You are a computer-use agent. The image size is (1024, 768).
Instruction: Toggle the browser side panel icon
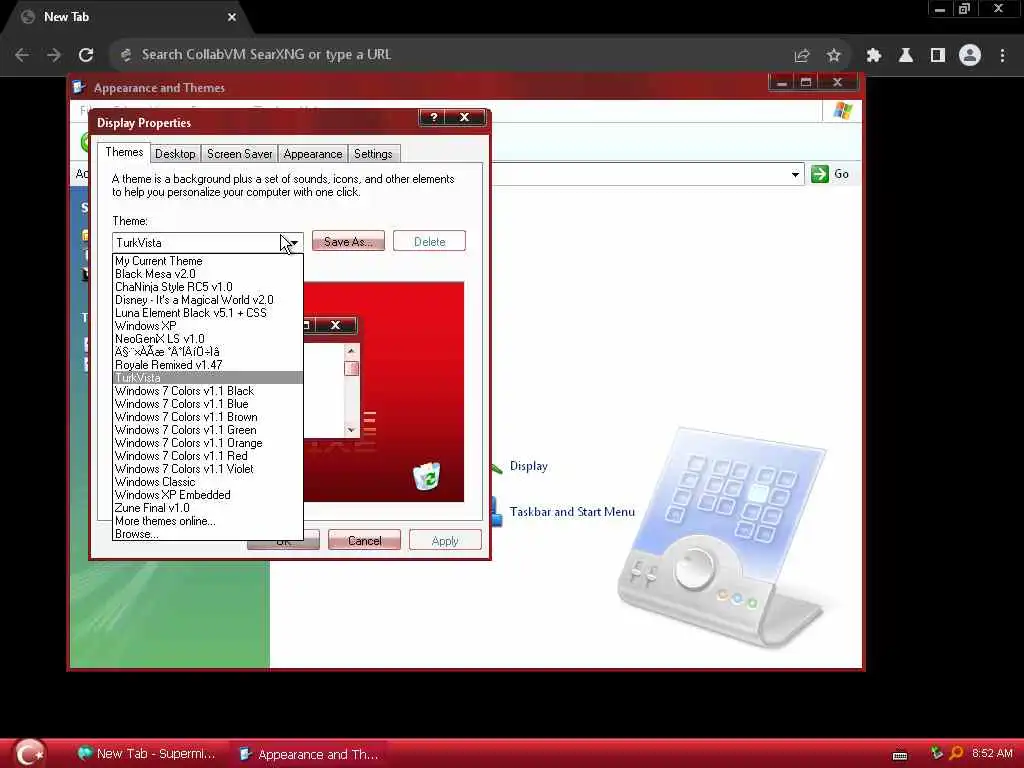938,56
